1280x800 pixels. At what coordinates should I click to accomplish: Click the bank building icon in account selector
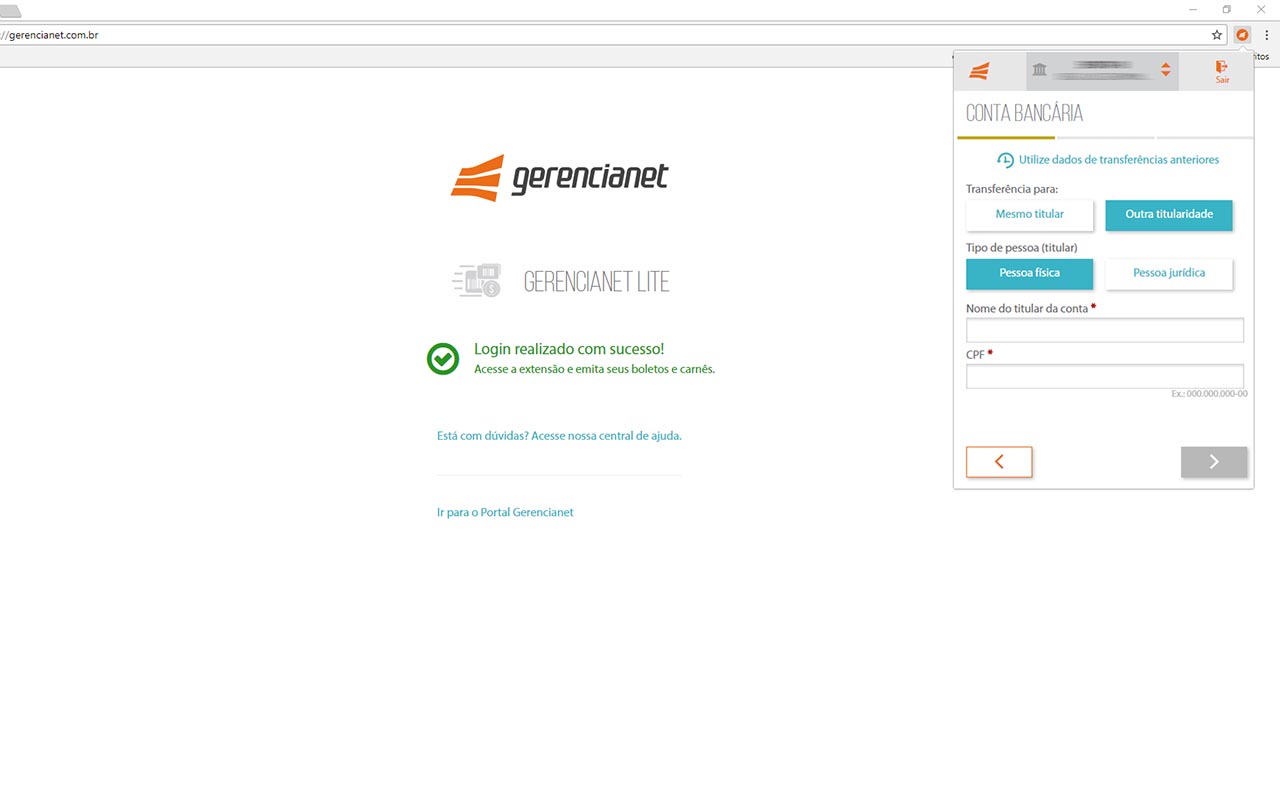(1040, 70)
